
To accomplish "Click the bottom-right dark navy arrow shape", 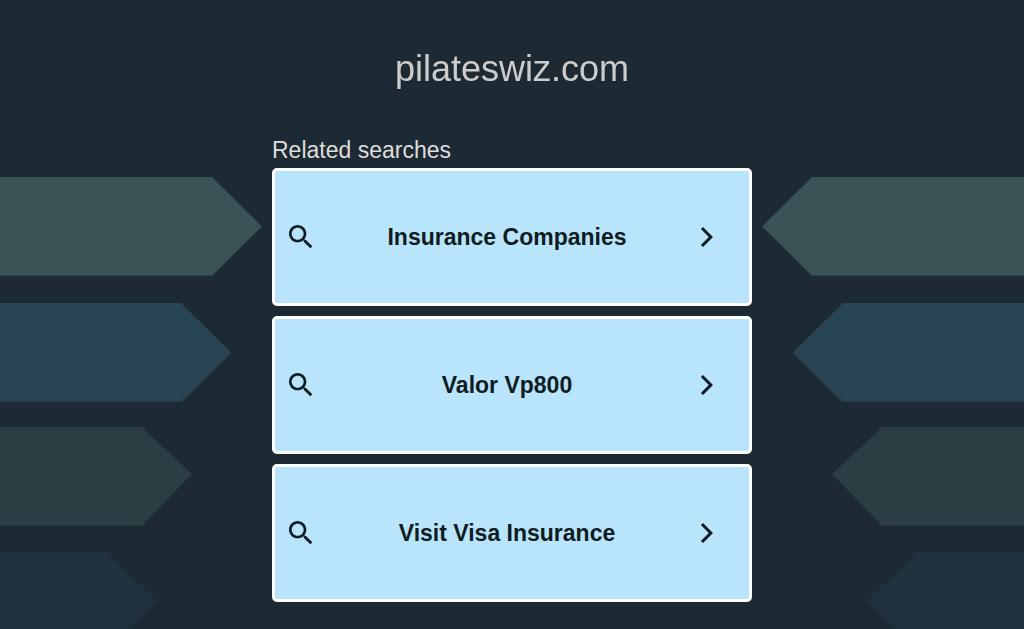I will (960, 592).
